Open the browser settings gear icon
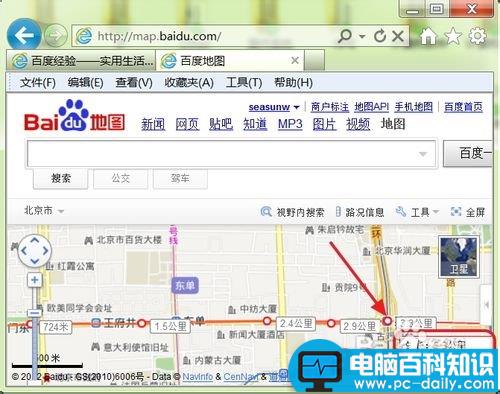 pos(477,36)
